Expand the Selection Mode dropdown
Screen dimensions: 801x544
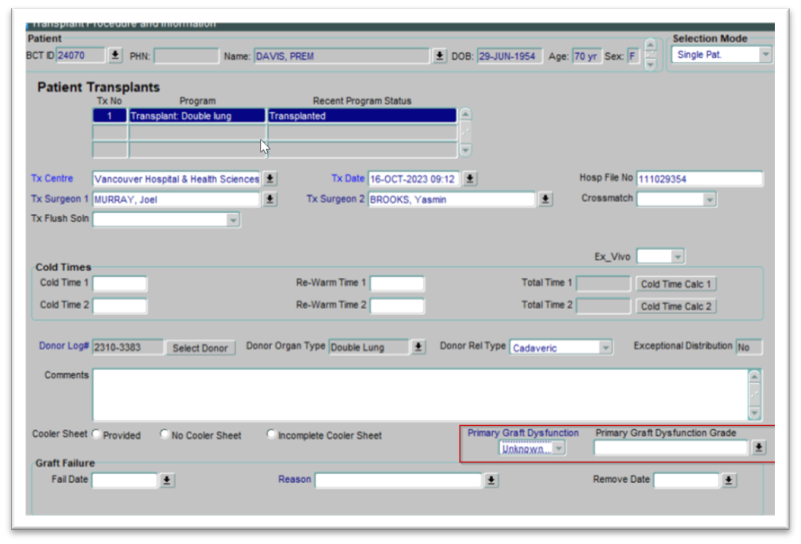point(765,55)
